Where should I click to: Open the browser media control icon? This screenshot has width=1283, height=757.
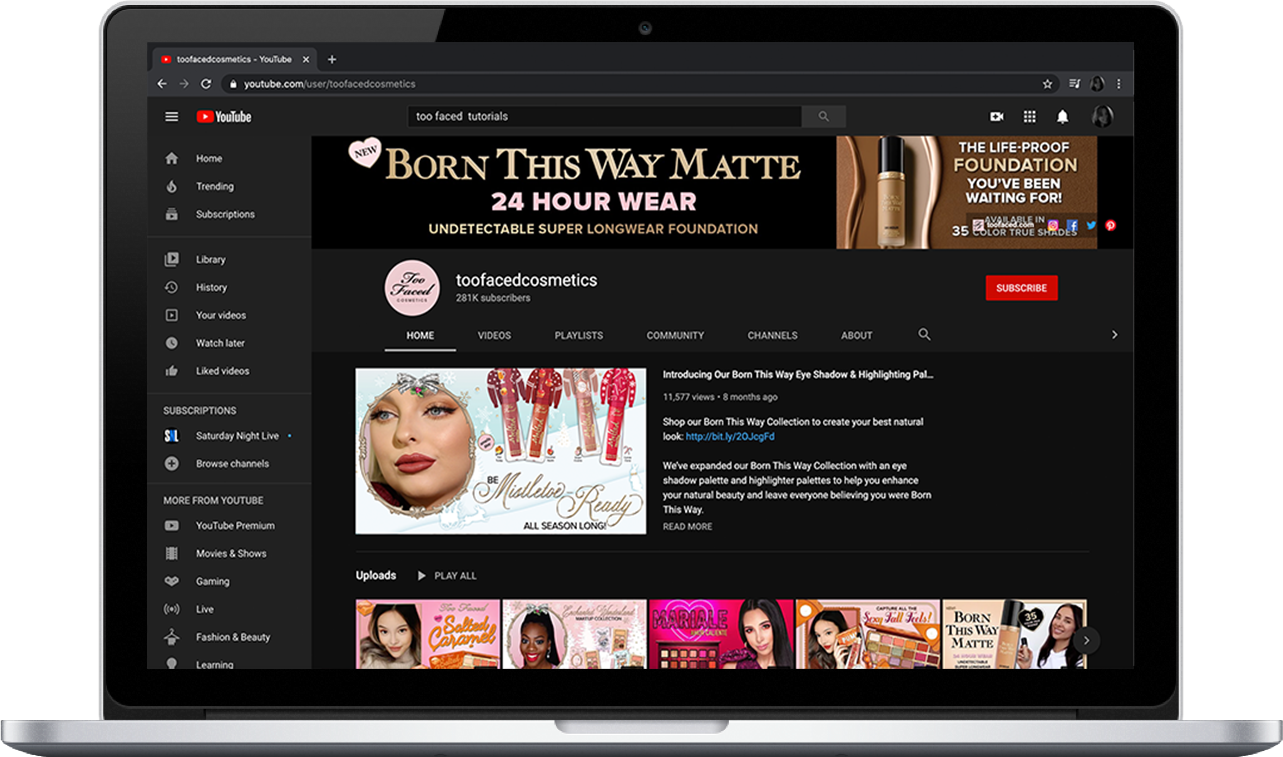point(1074,84)
